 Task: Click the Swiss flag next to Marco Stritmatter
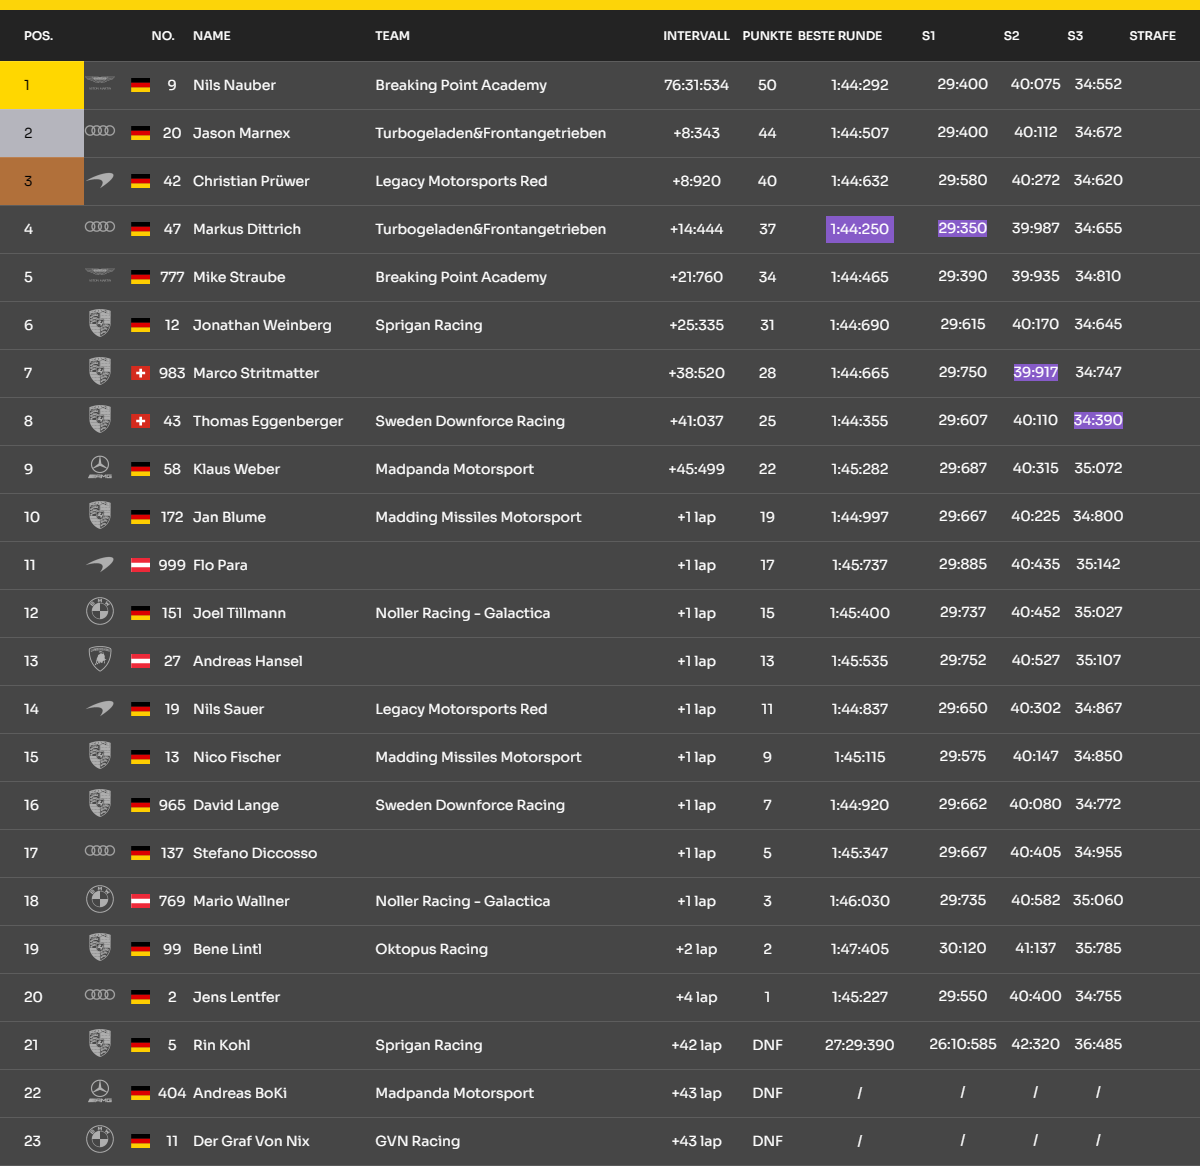pyautogui.click(x=141, y=373)
